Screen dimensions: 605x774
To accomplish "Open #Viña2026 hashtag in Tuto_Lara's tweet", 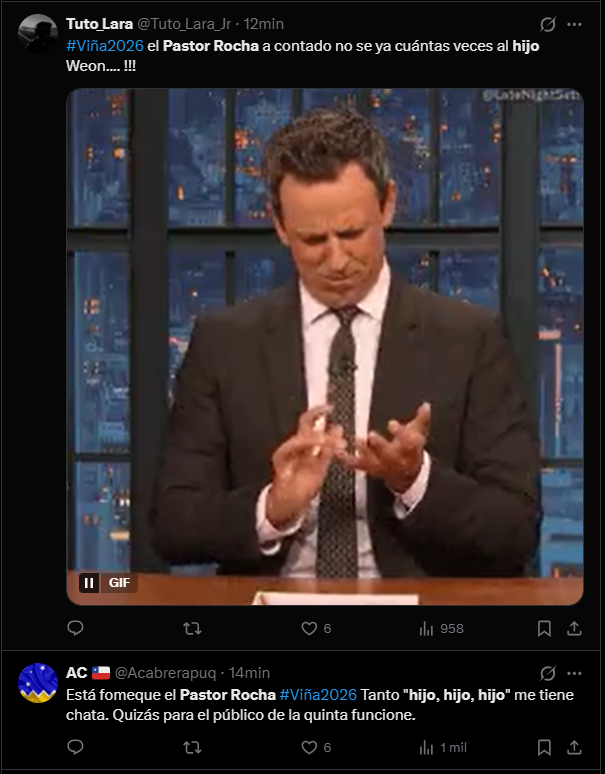I will [x=105, y=46].
